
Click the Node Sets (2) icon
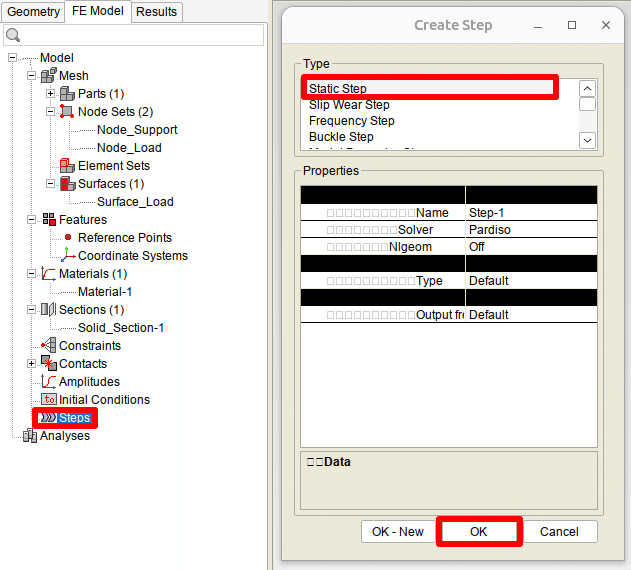point(67,112)
